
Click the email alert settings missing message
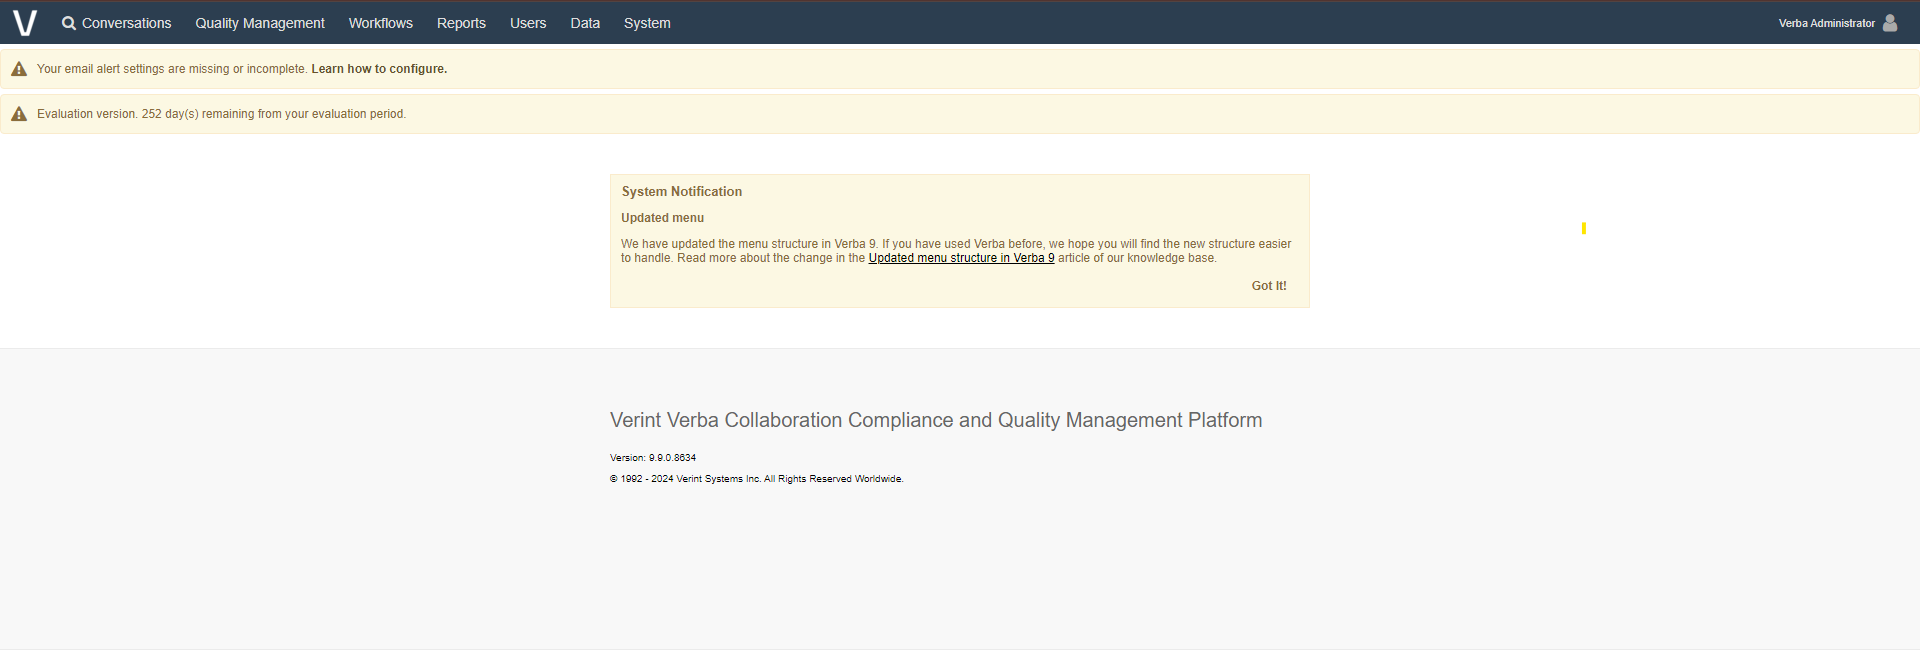tap(172, 69)
